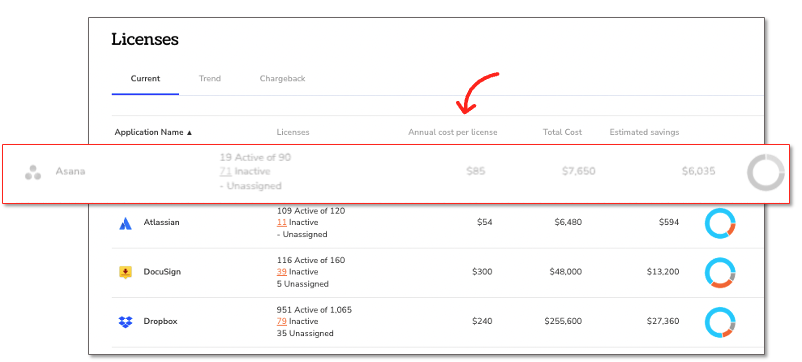The image size is (802, 362).
Task: Select the $300 annual cost value
Action: 482,272
